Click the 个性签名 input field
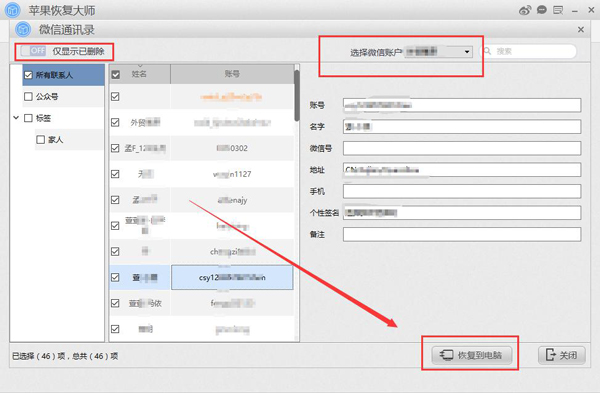The width and height of the screenshot is (600, 393). click(462, 212)
